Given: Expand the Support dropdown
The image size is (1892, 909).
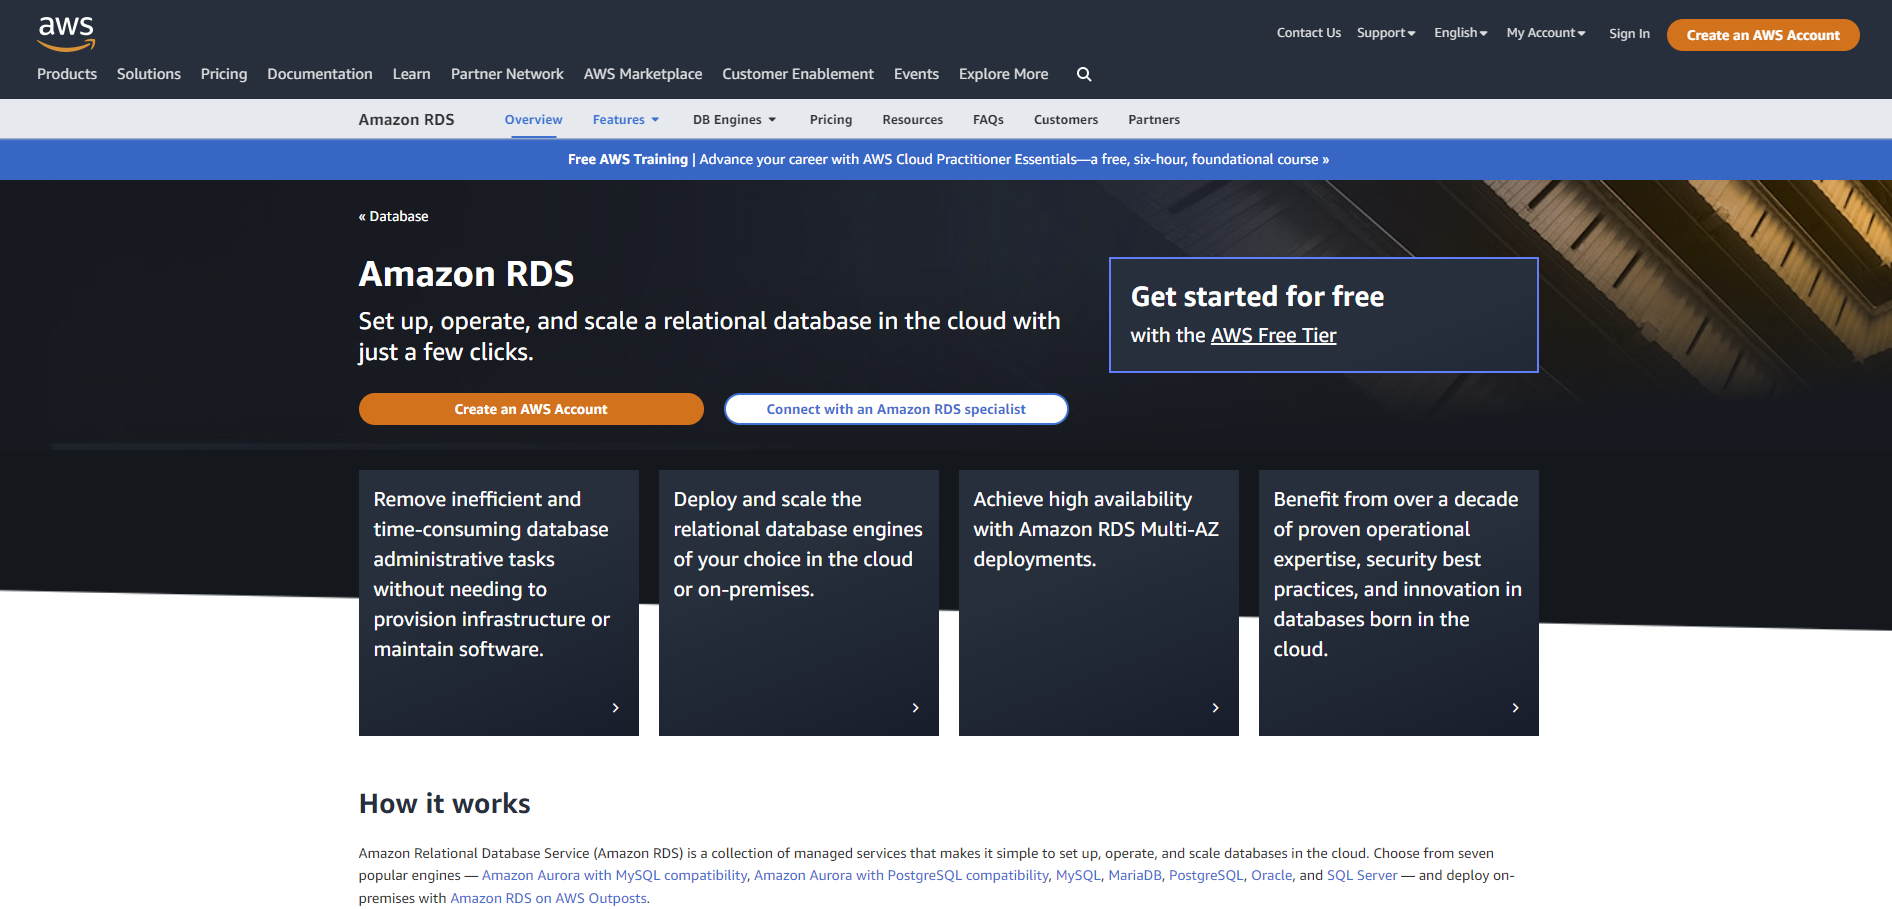Looking at the screenshot, I should tap(1386, 32).
